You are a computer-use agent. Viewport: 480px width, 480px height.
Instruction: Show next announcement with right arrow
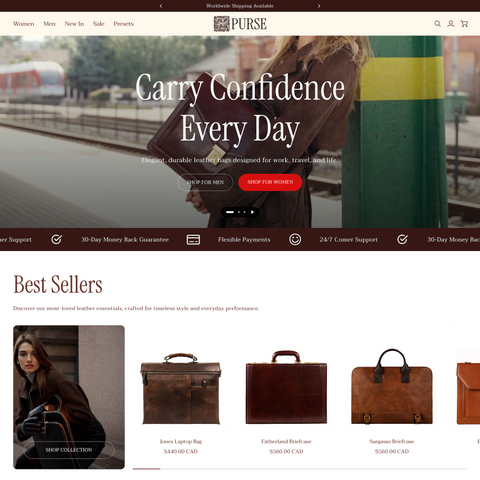pyautogui.click(x=319, y=6)
